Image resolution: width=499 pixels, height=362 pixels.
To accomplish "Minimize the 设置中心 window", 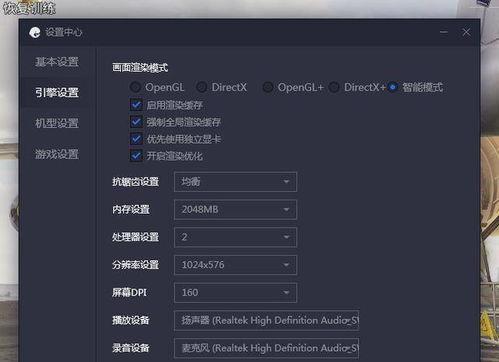I will pos(444,32).
